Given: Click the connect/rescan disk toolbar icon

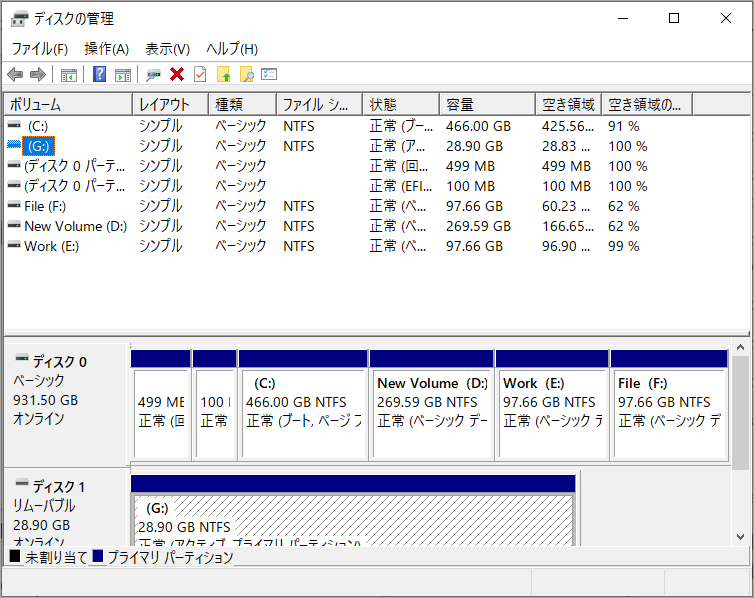Looking at the screenshot, I should tap(153, 75).
